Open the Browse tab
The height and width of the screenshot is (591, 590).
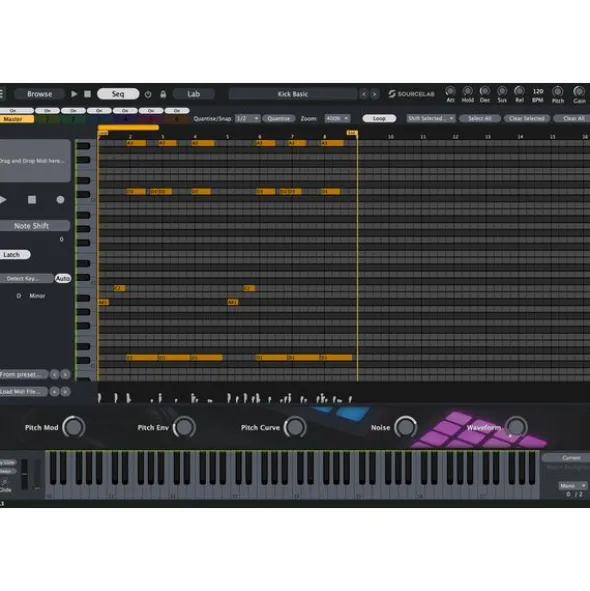[x=40, y=94]
